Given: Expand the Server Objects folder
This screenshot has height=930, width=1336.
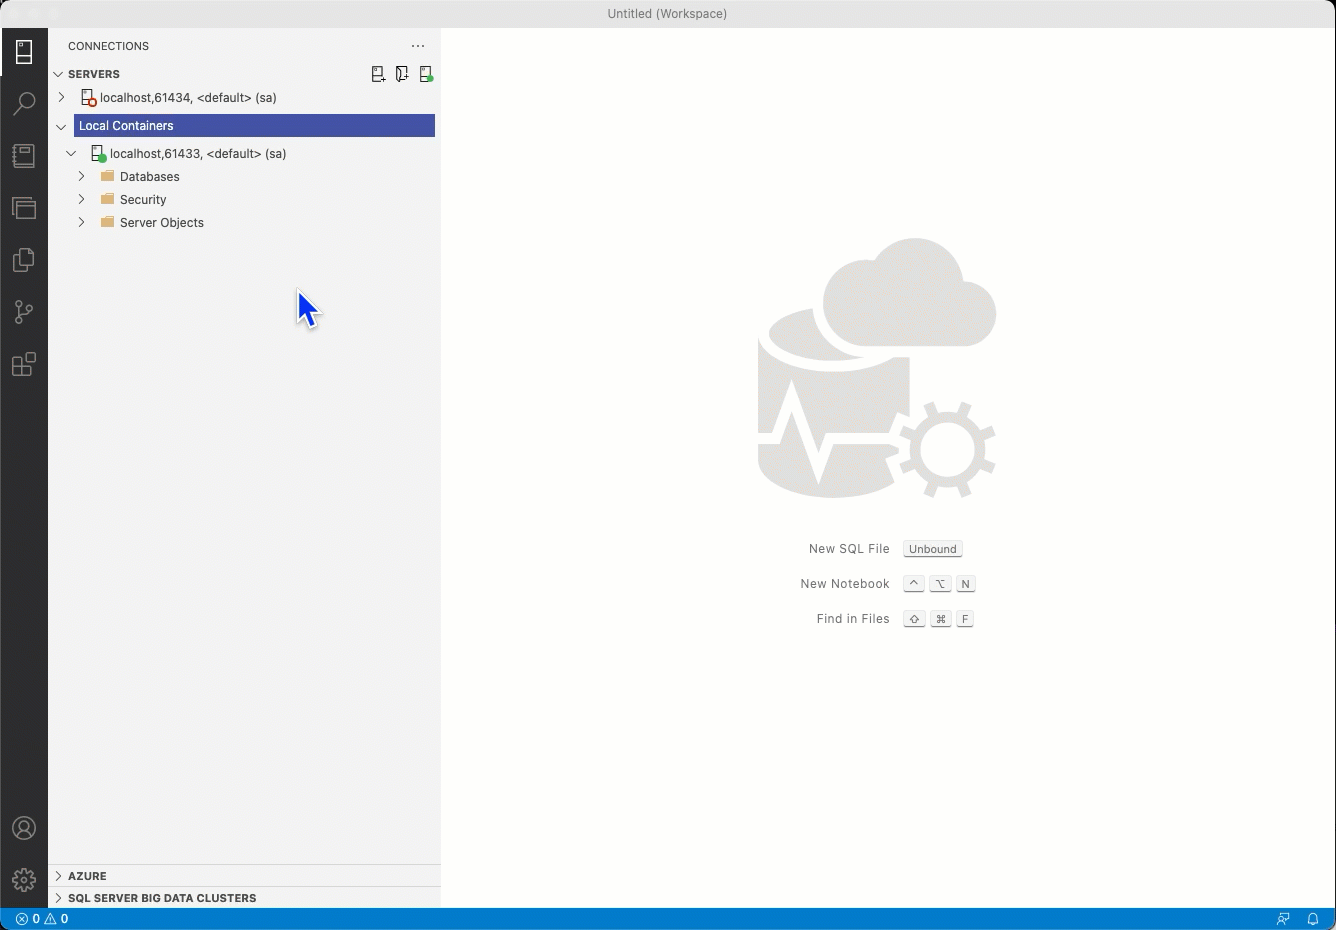Looking at the screenshot, I should click(x=81, y=222).
